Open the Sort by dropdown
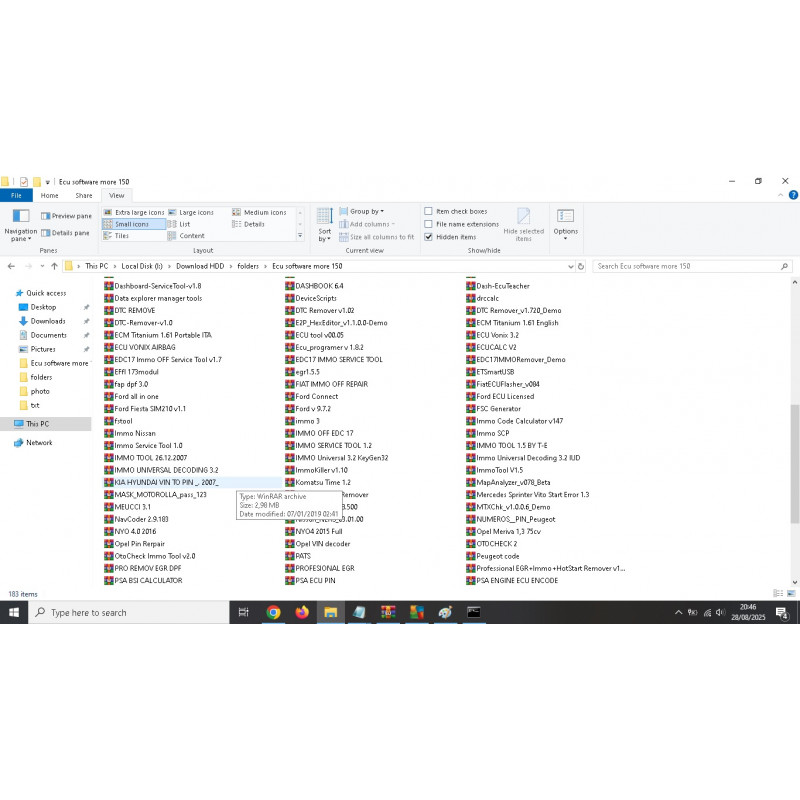The image size is (800, 800). (324, 224)
